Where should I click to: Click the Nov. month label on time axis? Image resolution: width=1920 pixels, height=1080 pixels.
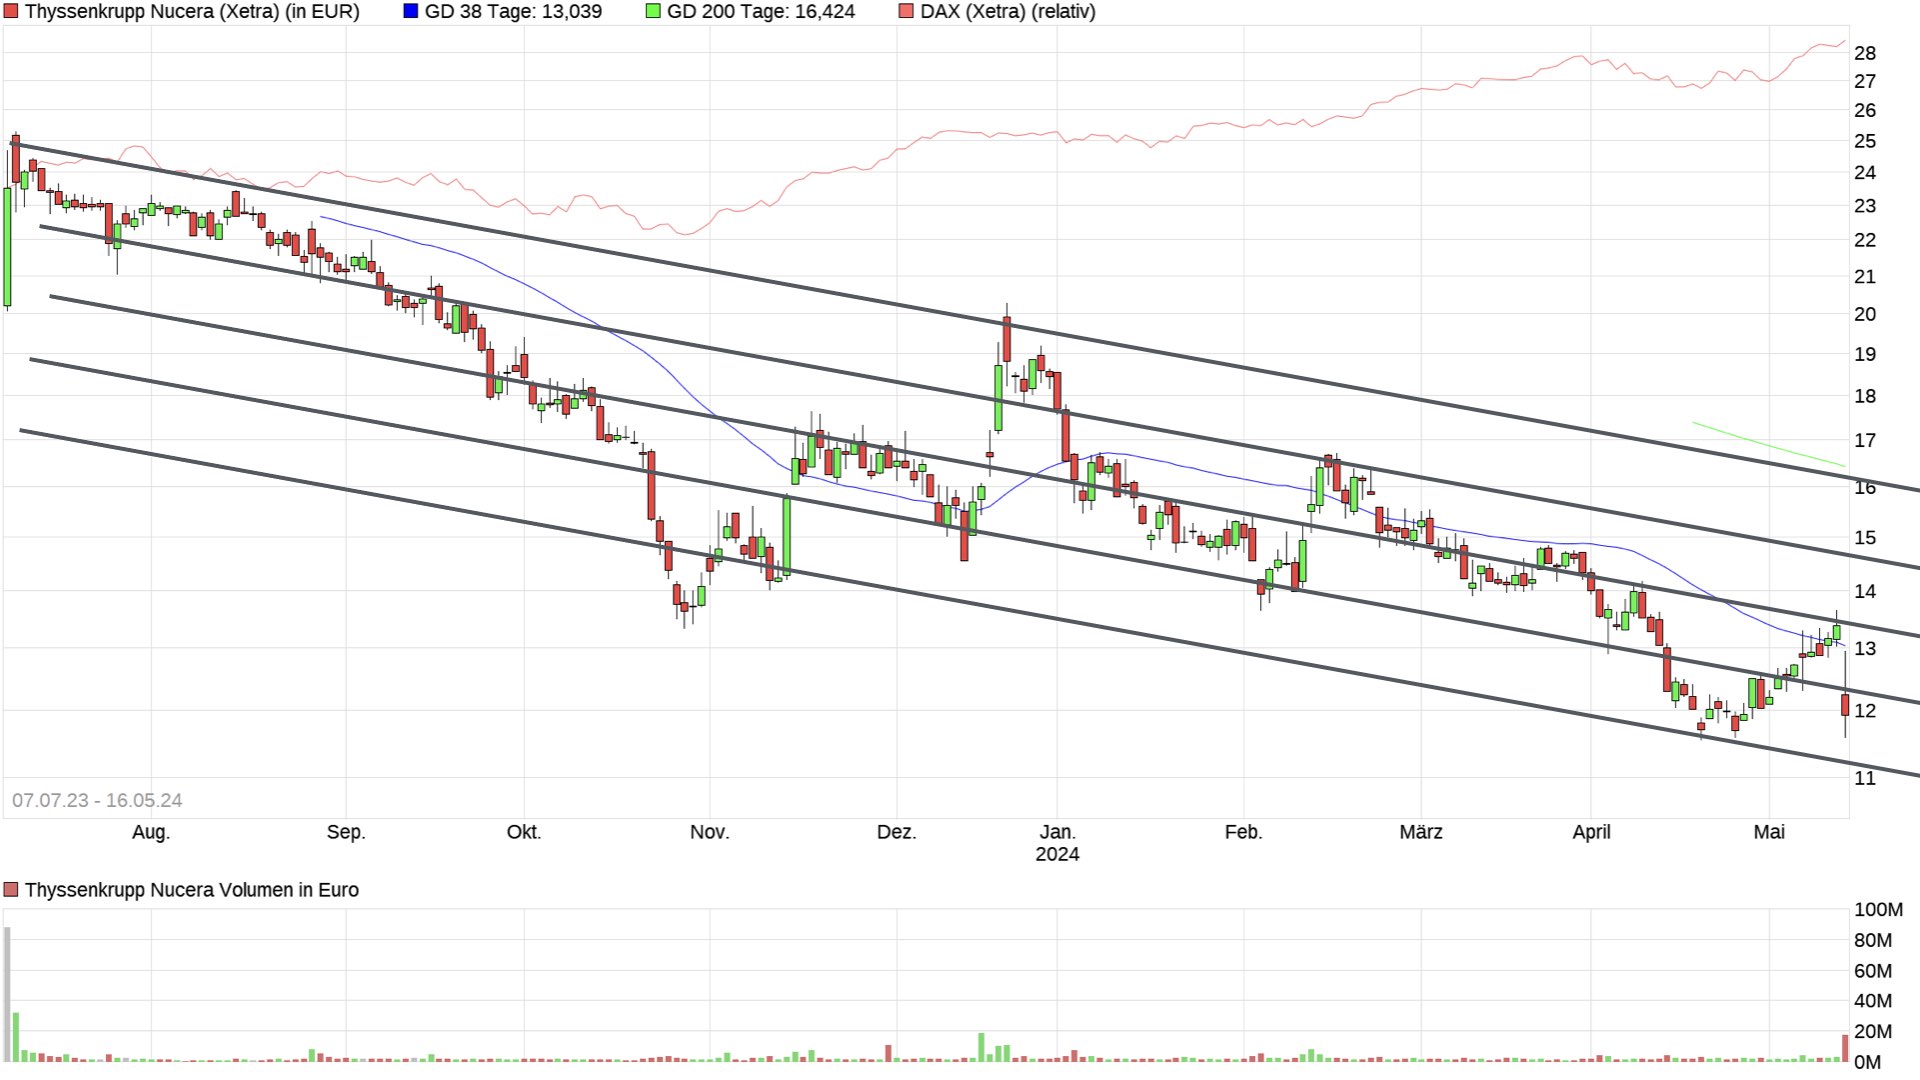[709, 832]
